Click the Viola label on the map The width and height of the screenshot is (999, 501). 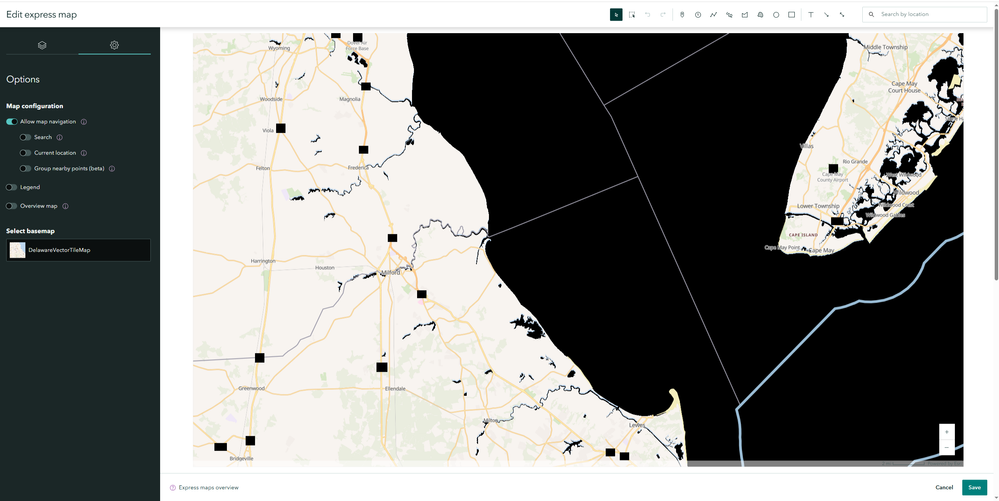268,130
